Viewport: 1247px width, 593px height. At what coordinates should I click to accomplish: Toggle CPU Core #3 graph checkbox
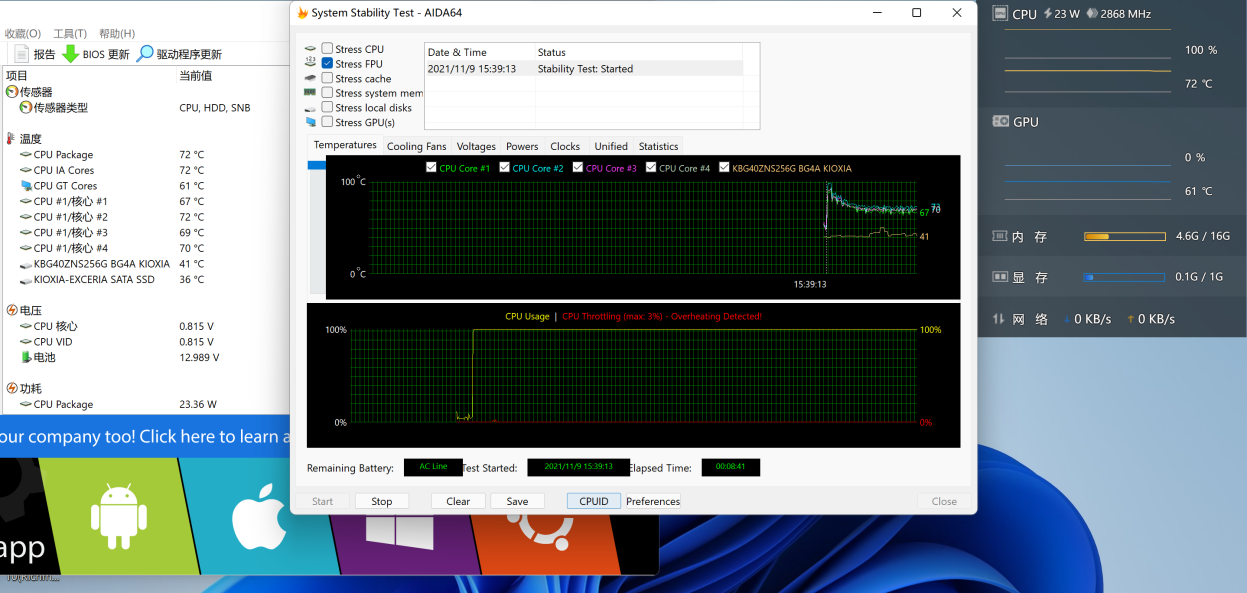click(578, 168)
